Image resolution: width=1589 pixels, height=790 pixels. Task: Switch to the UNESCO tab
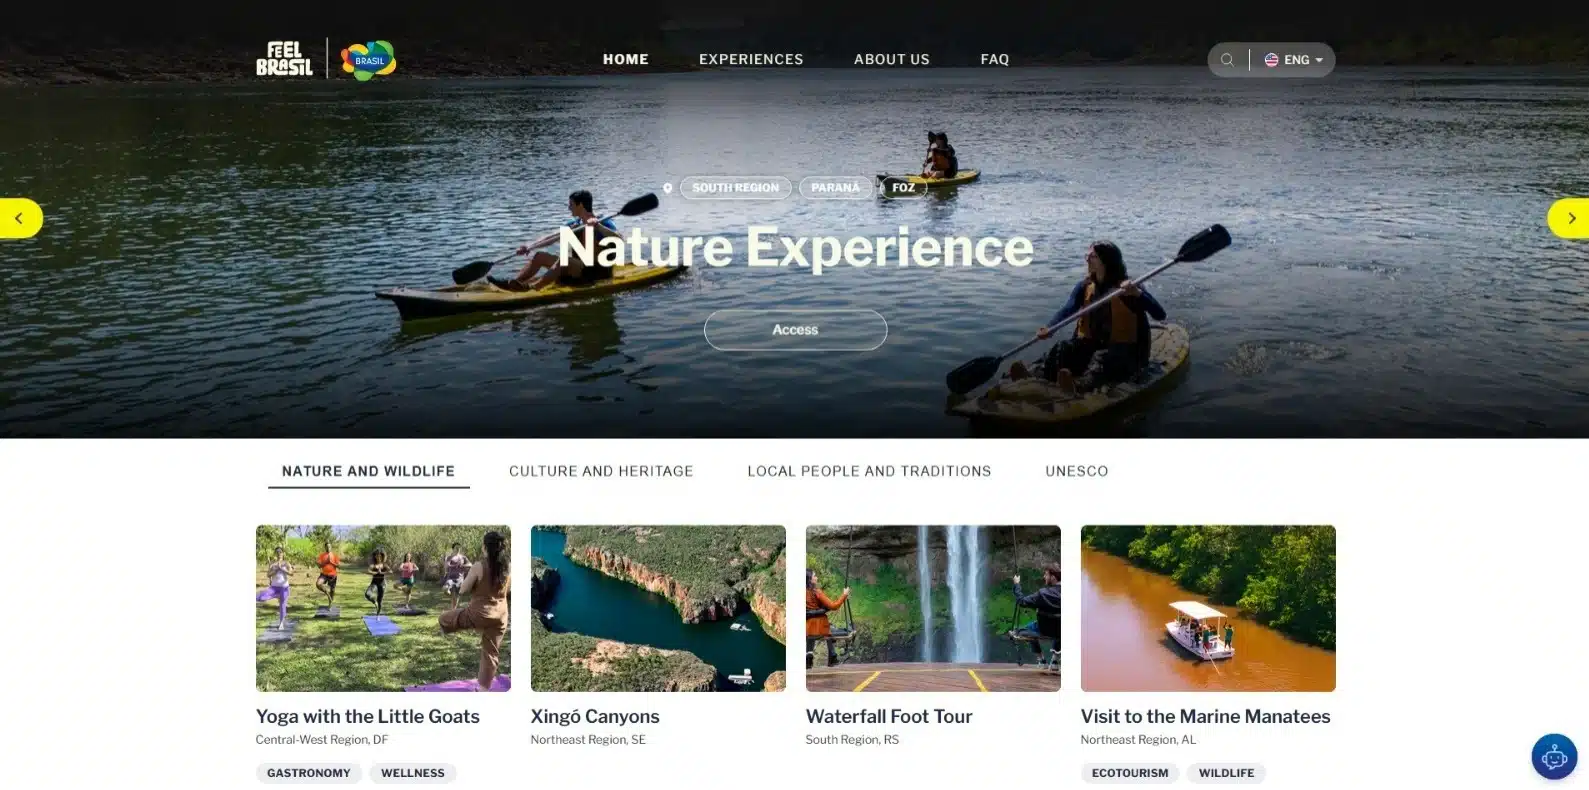click(1076, 471)
